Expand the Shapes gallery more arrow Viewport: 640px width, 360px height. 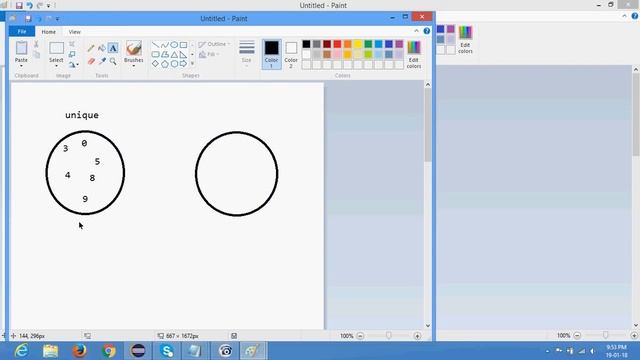tap(192, 64)
